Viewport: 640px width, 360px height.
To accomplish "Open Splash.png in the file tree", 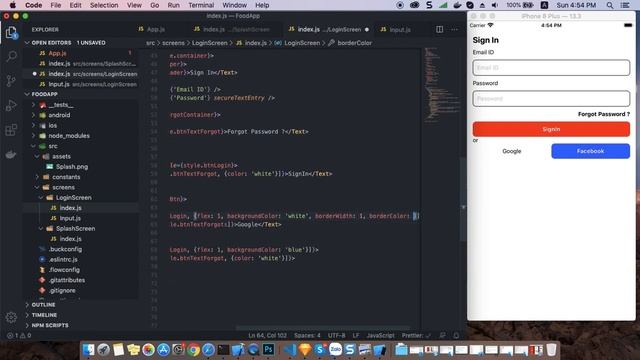I will tap(72, 167).
